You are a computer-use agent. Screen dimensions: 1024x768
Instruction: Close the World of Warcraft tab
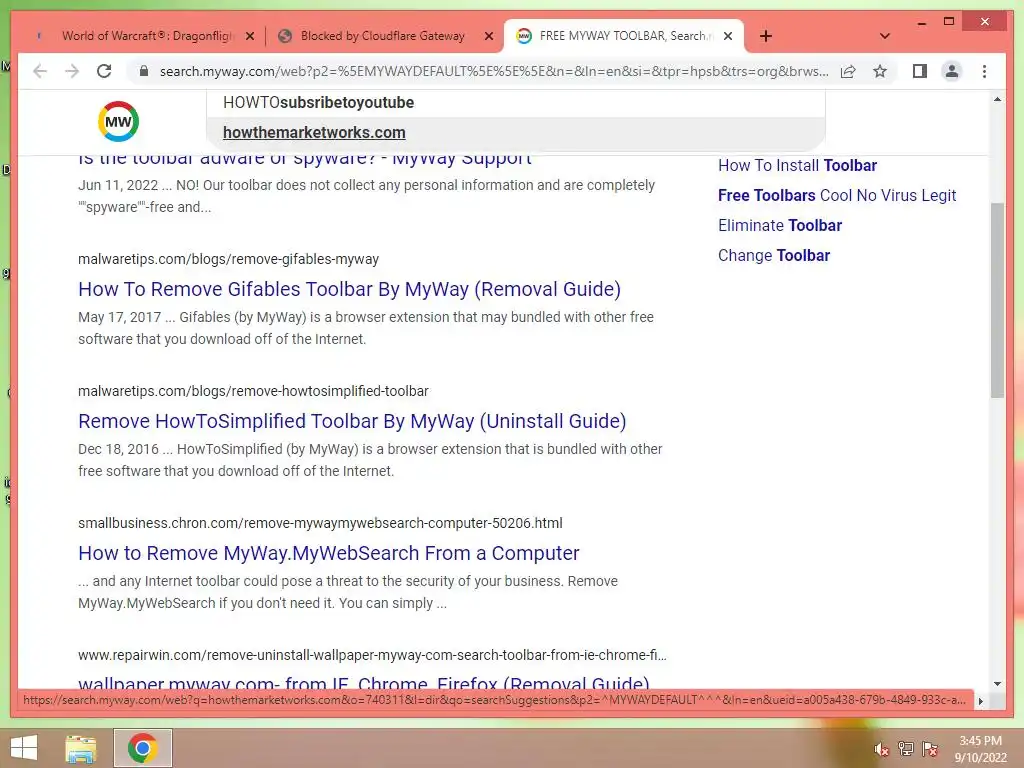pyautogui.click(x=249, y=37)
